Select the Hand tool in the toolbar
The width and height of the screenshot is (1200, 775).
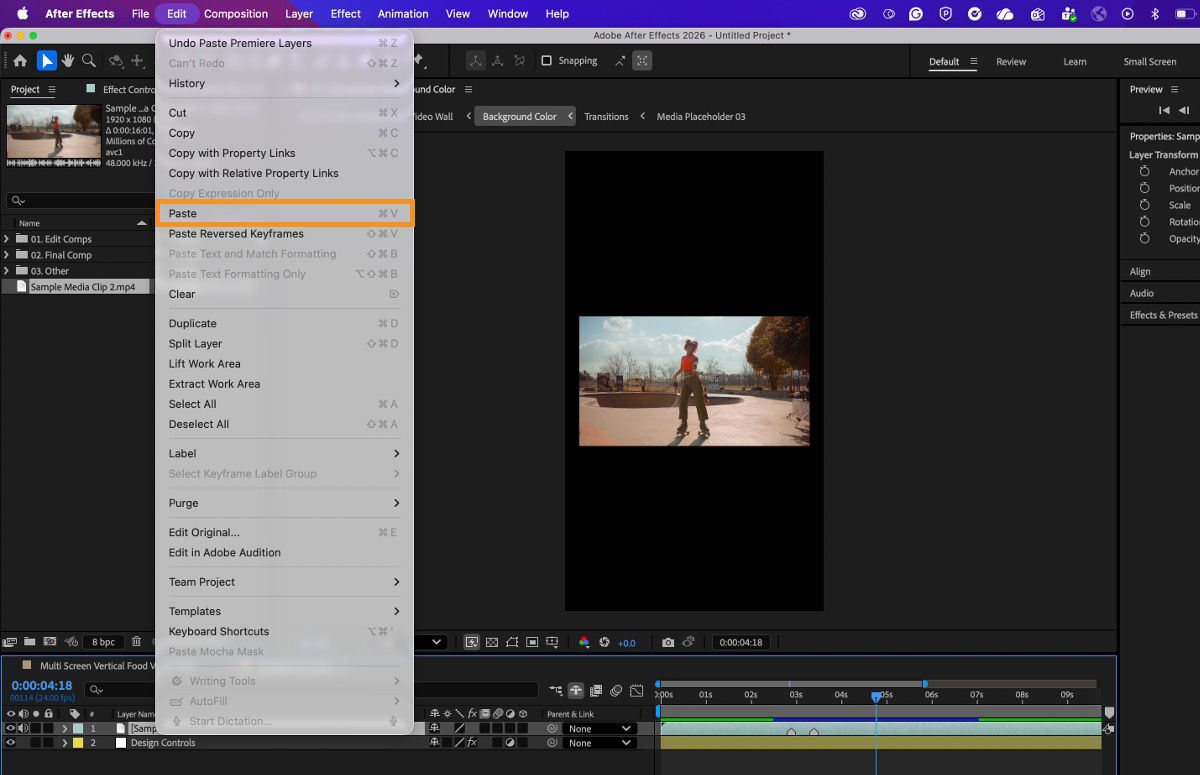tap(67, 61)
